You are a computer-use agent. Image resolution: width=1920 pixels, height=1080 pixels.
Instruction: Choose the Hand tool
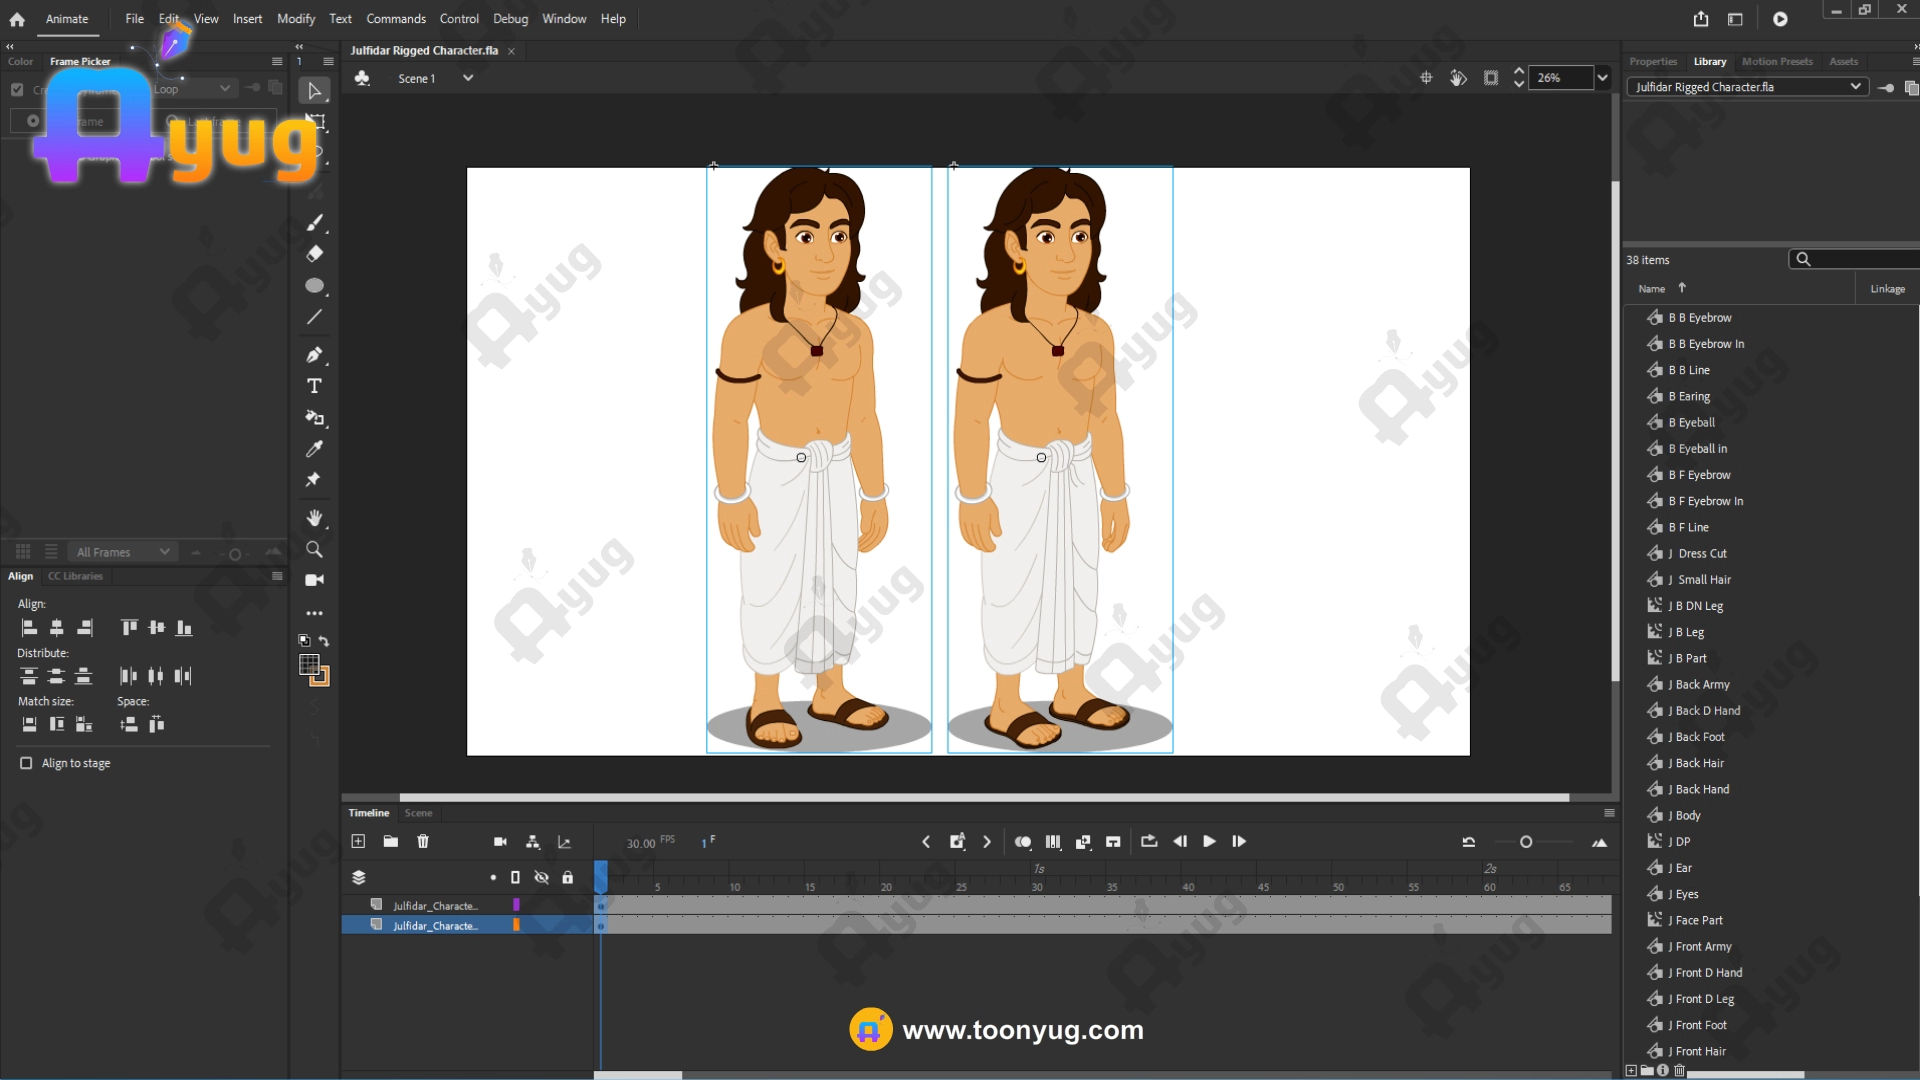tap(314, 518)
